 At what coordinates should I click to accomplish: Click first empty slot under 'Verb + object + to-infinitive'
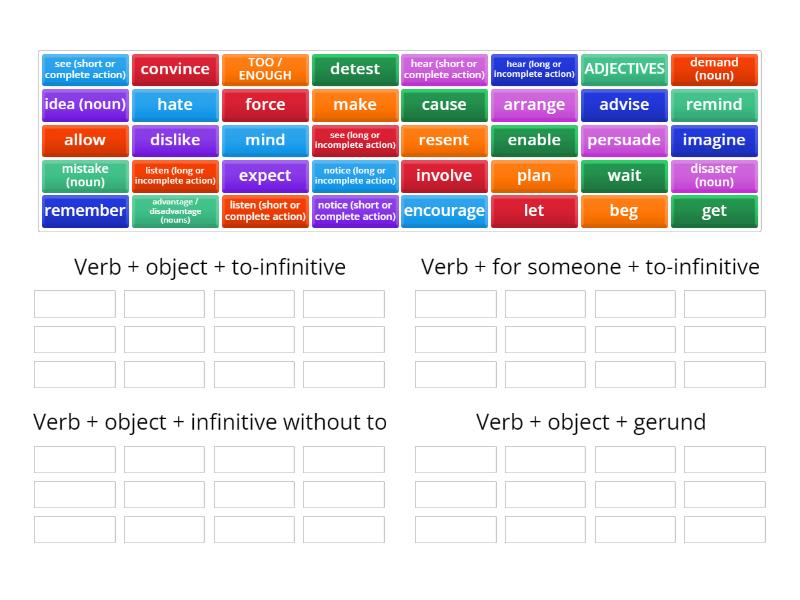(x=75, y=304)
